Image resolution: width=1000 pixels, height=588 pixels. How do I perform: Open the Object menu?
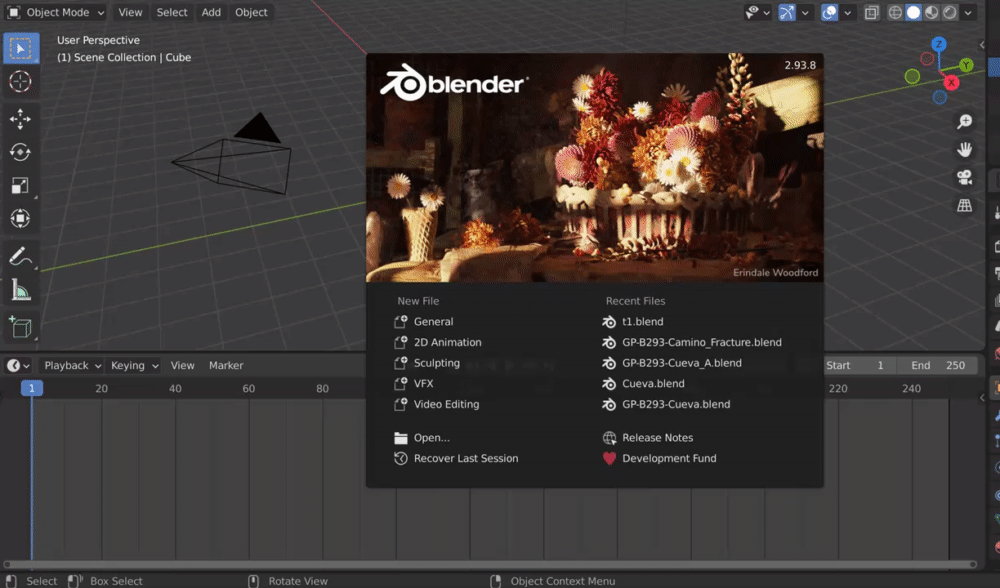coord(251,12)
